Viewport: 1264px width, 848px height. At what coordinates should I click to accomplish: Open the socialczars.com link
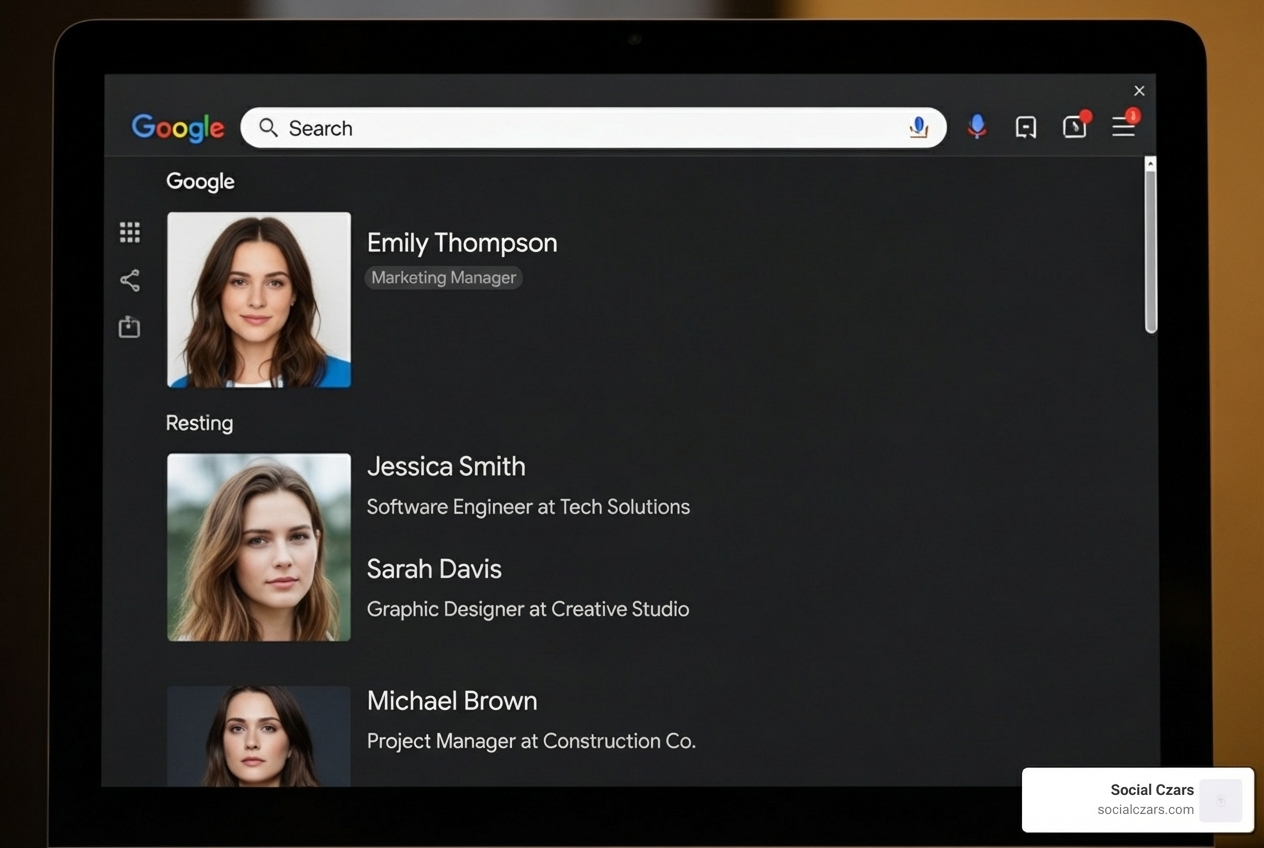(x=1145, y=810)
